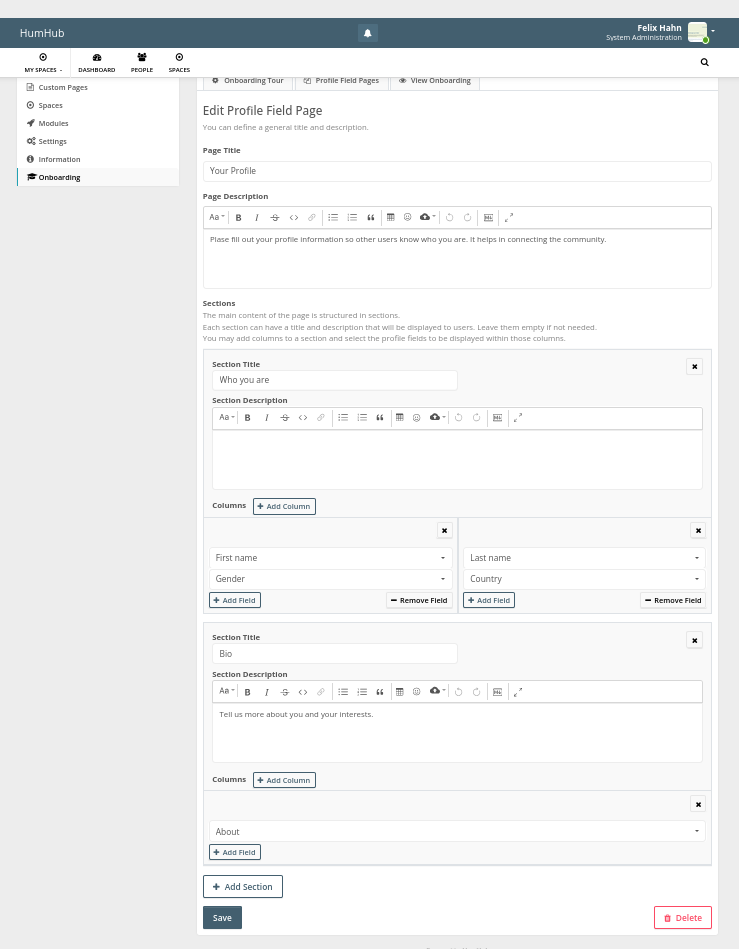Switch to Profile Field Pages tab

coord(341,81)
